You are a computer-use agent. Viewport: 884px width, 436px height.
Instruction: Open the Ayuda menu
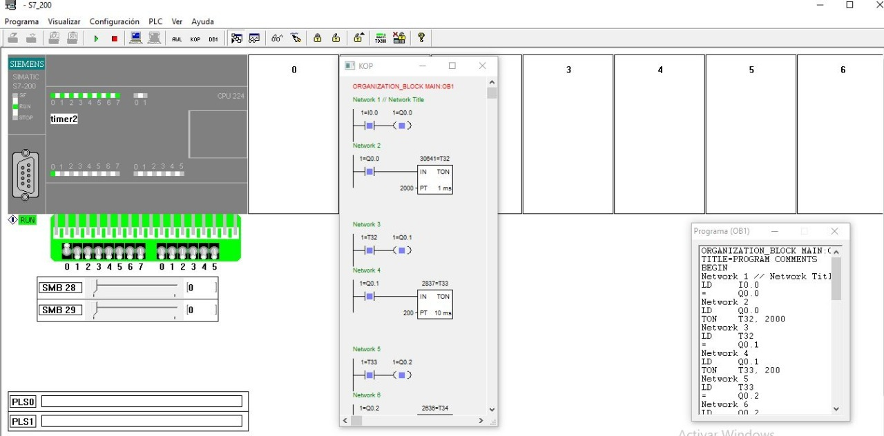click(202, 21)
